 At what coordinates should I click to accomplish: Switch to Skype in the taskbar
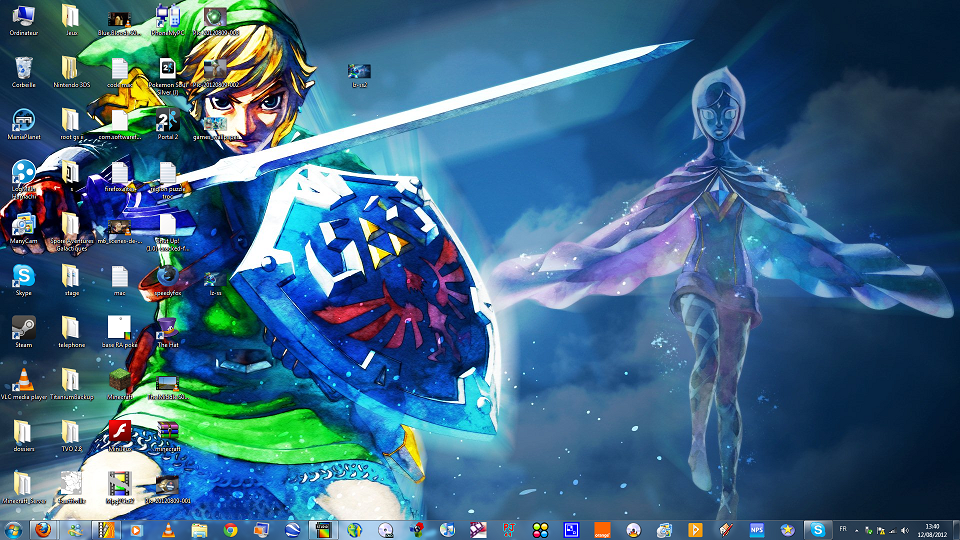tap(818, 530)
